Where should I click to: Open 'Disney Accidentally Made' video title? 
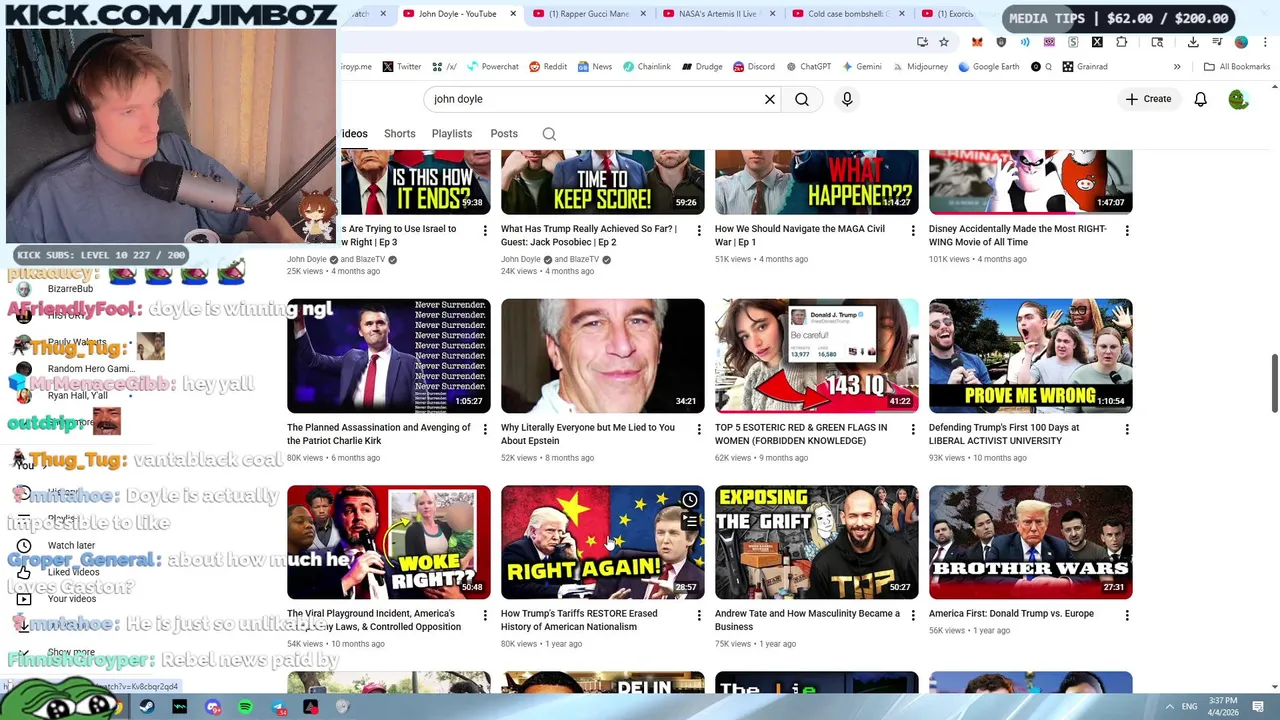pos(1018,235)
